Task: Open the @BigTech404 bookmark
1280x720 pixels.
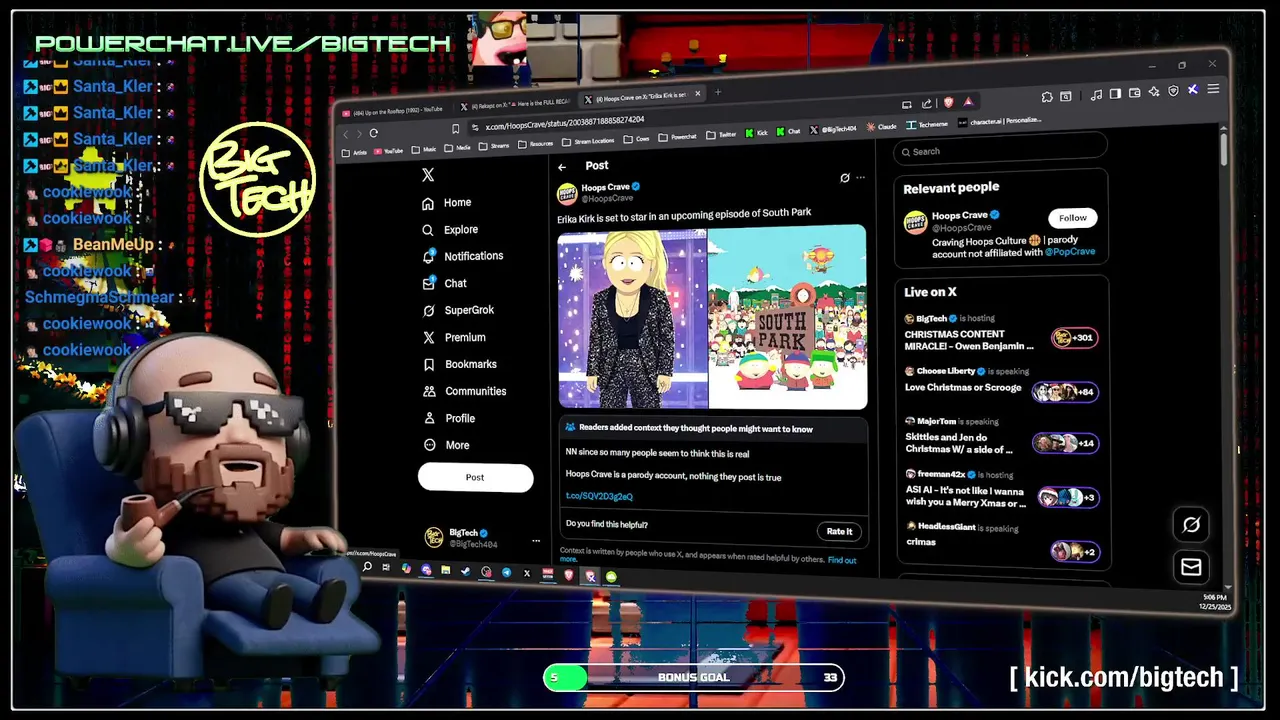Action: pyautogui.click(x=832, y=129)
